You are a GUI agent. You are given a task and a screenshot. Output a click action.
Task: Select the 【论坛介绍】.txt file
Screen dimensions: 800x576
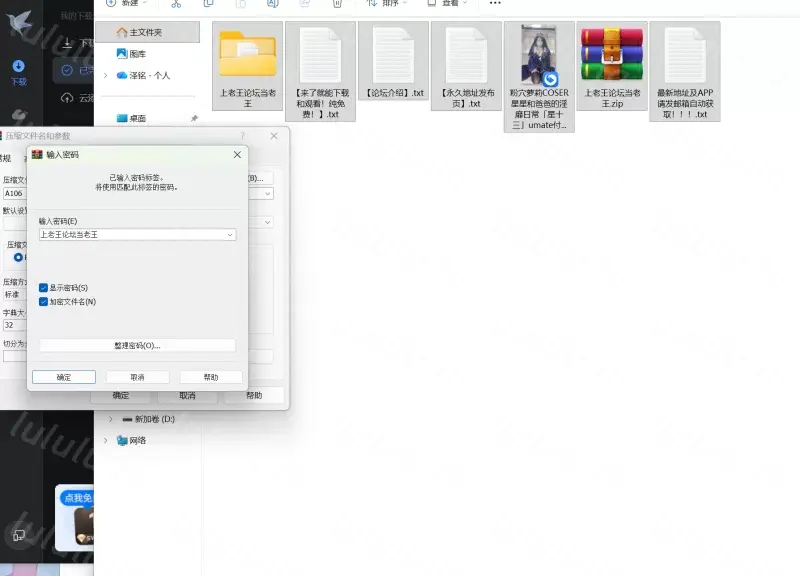click(393, 61)
